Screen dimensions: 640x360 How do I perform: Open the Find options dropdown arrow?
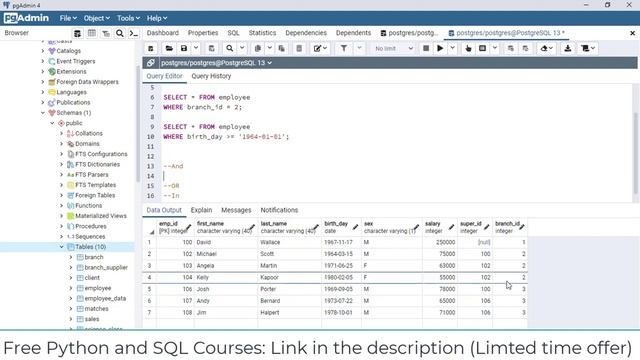242,48
